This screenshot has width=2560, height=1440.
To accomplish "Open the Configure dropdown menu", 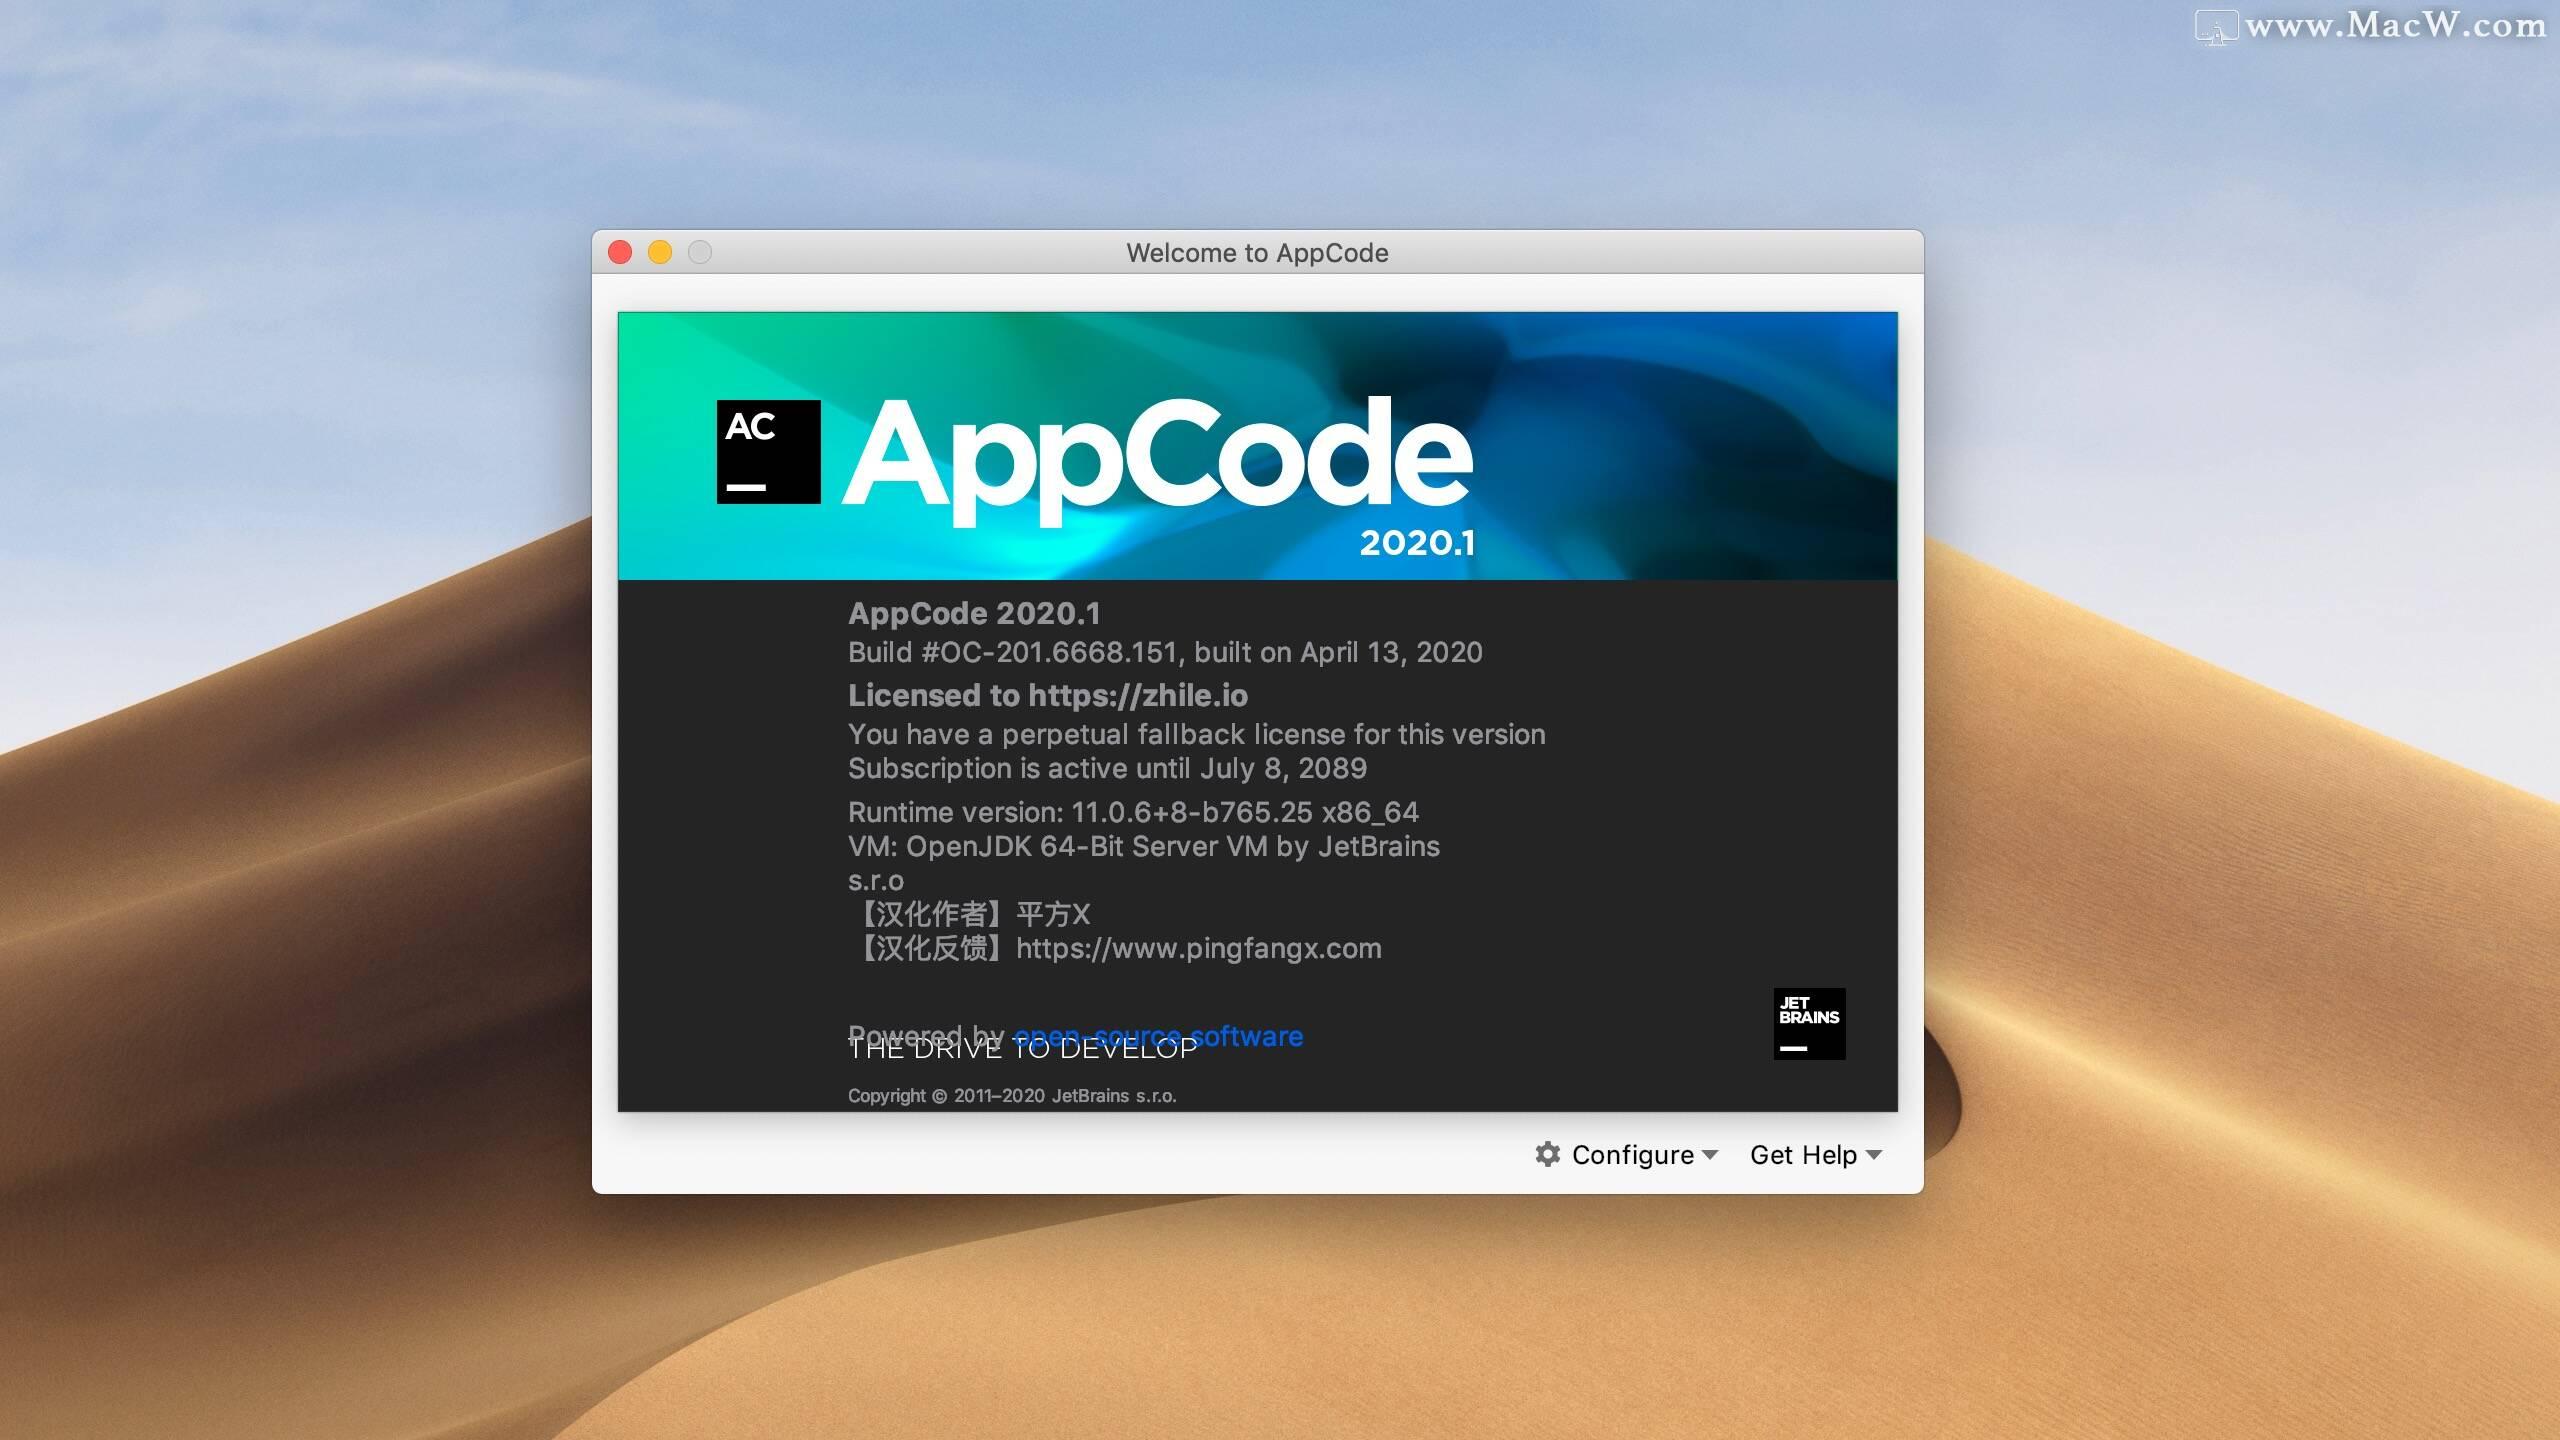I will [x=1633, y=1155].
